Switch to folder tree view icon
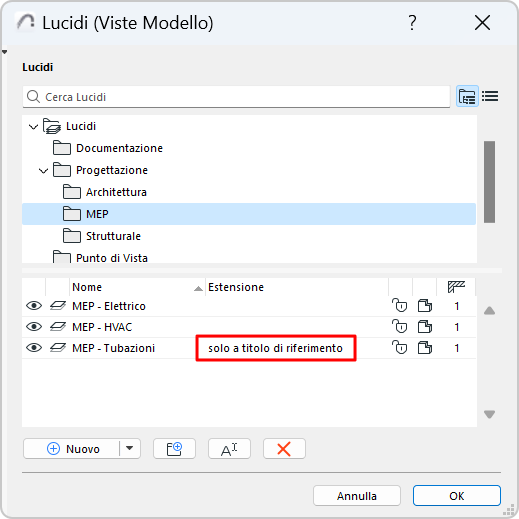Viewport: 519px width, 519px height. point(467,97)
